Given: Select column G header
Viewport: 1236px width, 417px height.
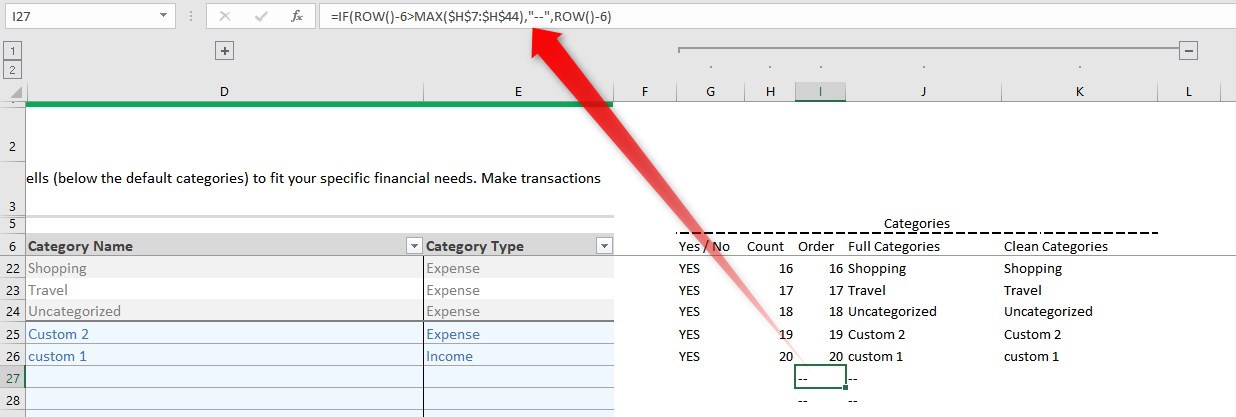Looking at the screenshot, I should 710,91.
